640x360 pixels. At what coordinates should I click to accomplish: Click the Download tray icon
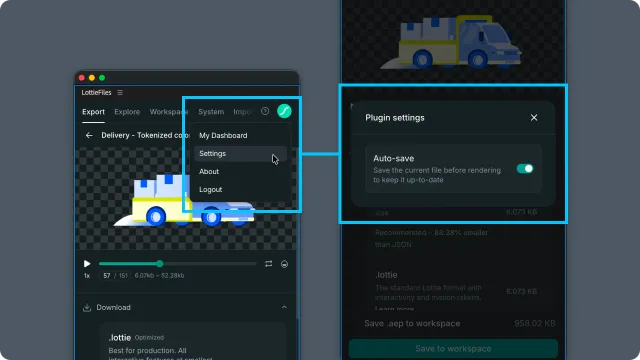click(87, 307)
